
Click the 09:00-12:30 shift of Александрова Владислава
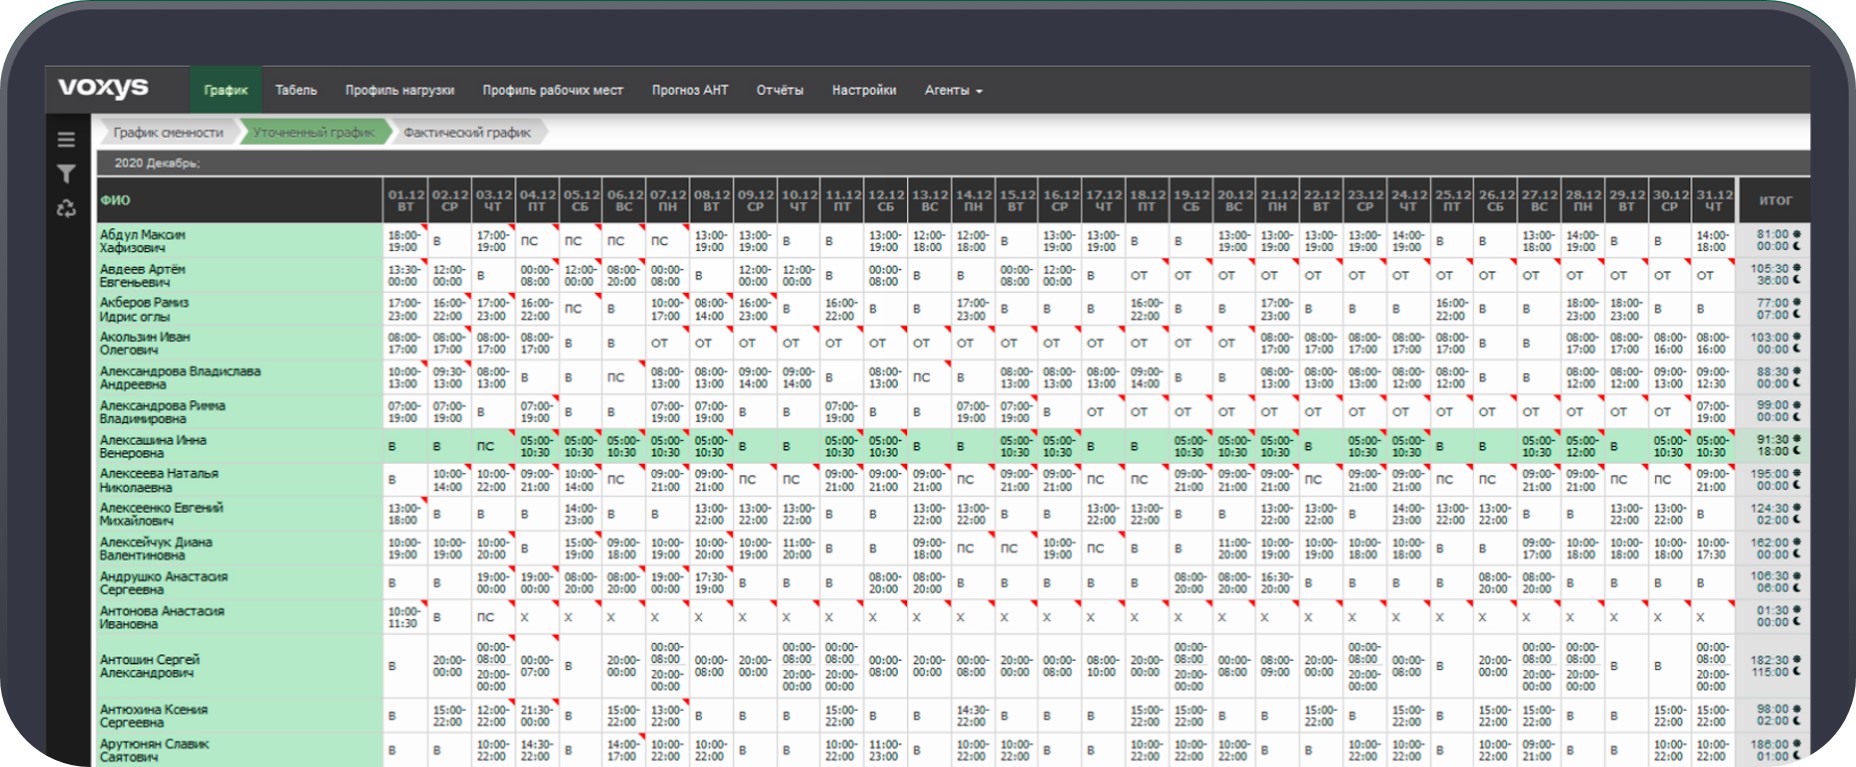[1712, 377]
